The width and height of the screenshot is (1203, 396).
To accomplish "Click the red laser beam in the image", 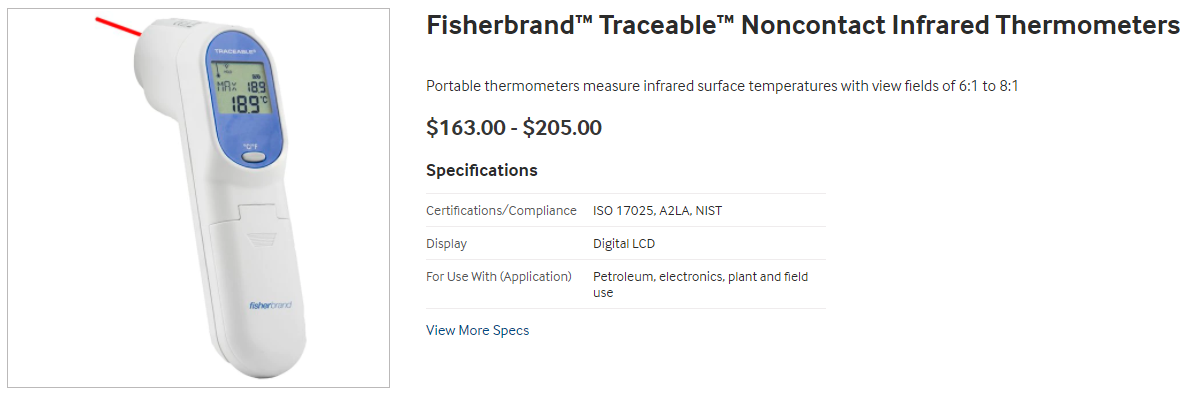I will click(118, 25).
